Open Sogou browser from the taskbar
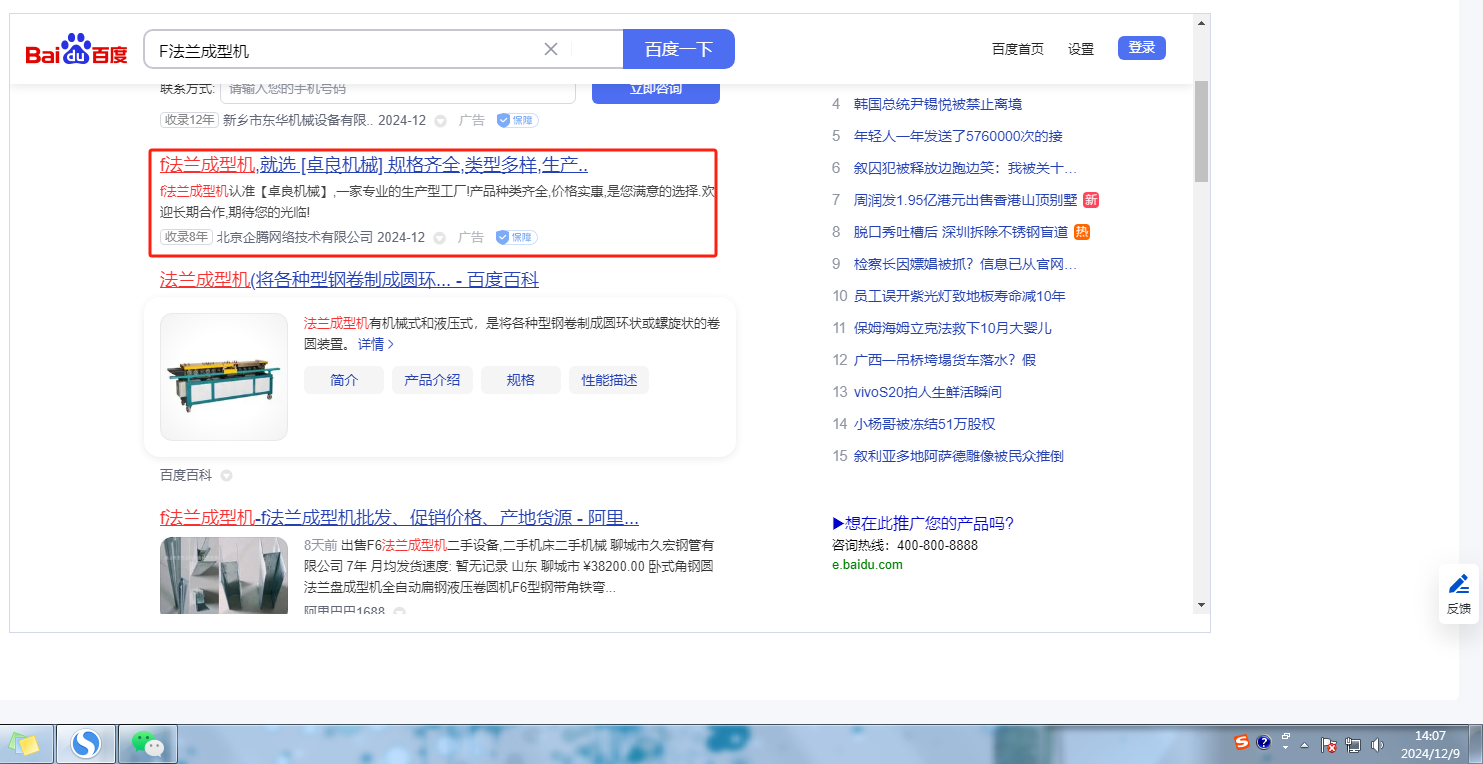Viewport: 1483px width, 764px height. click(86, 744)
